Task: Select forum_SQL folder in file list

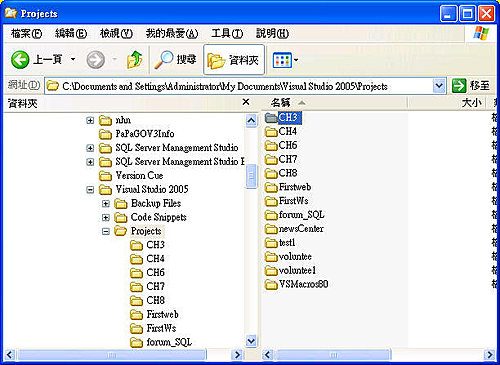Action: tap(295, 215)
